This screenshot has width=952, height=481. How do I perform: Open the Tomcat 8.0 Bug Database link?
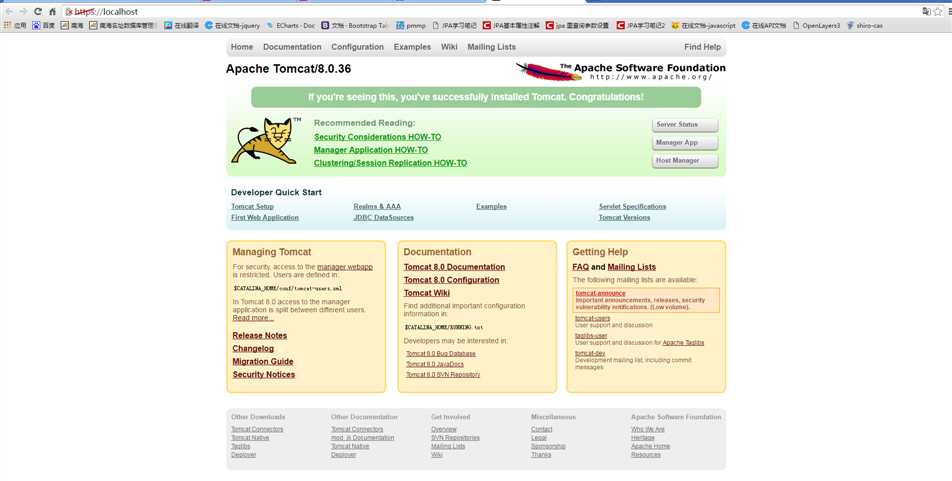[441, 353]
